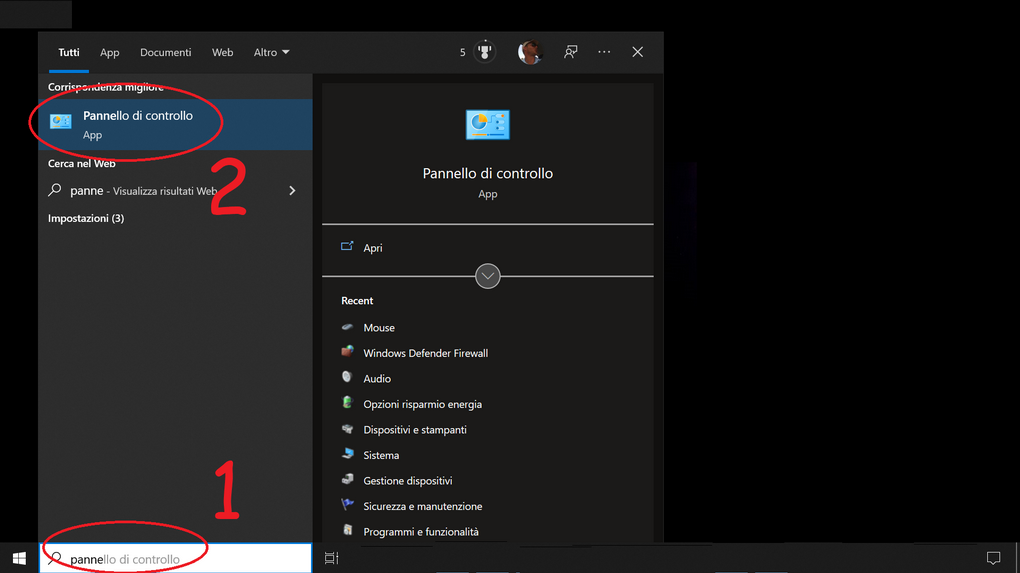Click the Mouse recent item icon
The width and height of the screenshot is (1020, 573).
click(347, 327)
